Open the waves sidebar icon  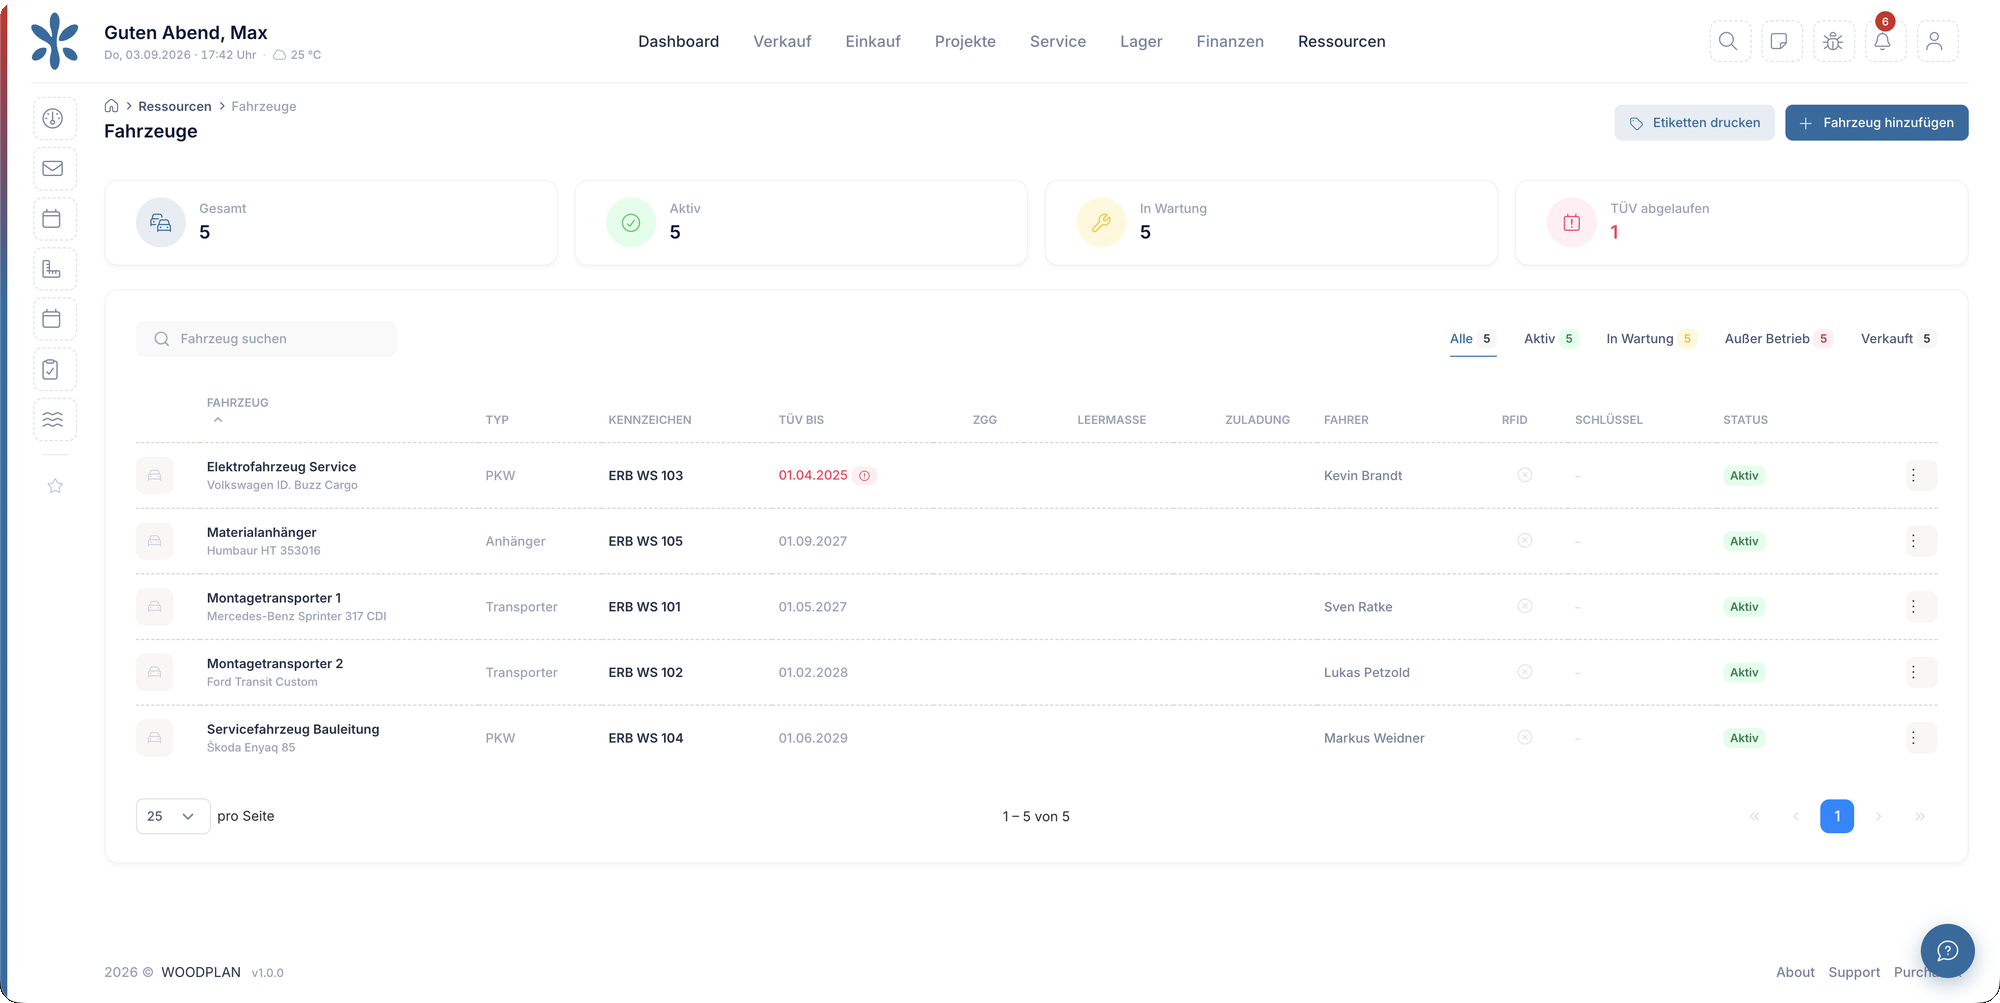(x=54, y=420)
